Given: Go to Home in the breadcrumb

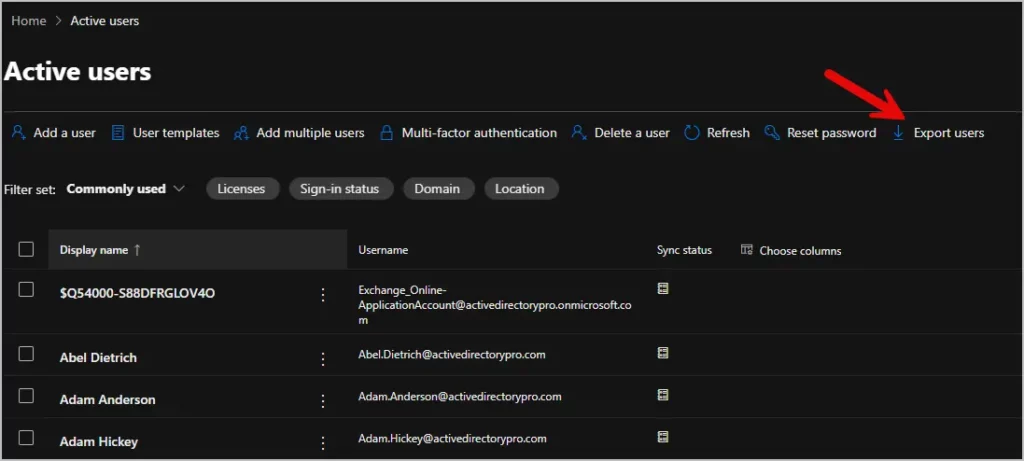Looking at the screenshot, I should [x=29, y=21].
